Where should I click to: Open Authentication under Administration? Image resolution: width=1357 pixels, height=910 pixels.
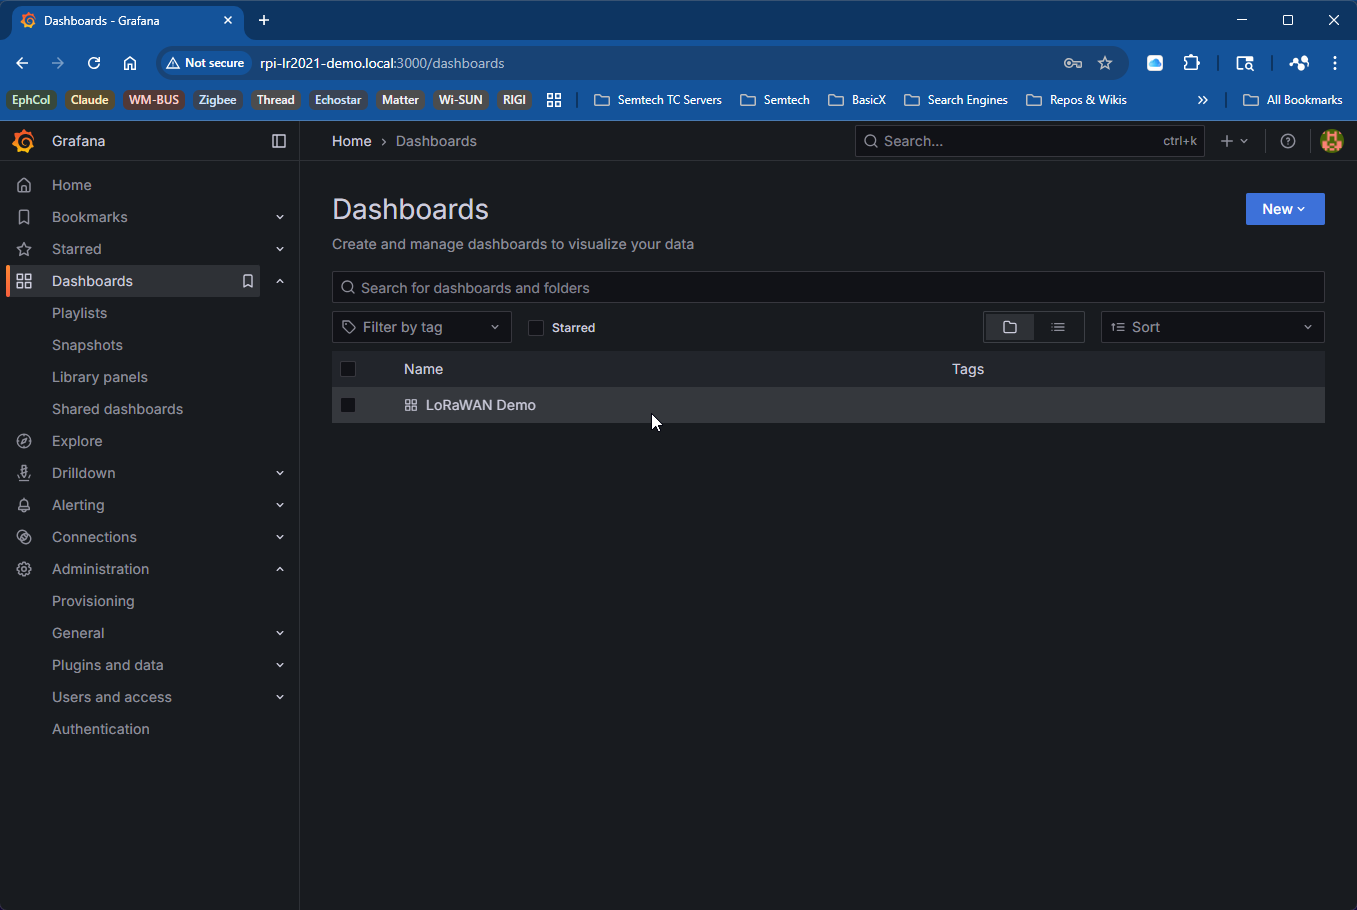[x=101, y=729]
